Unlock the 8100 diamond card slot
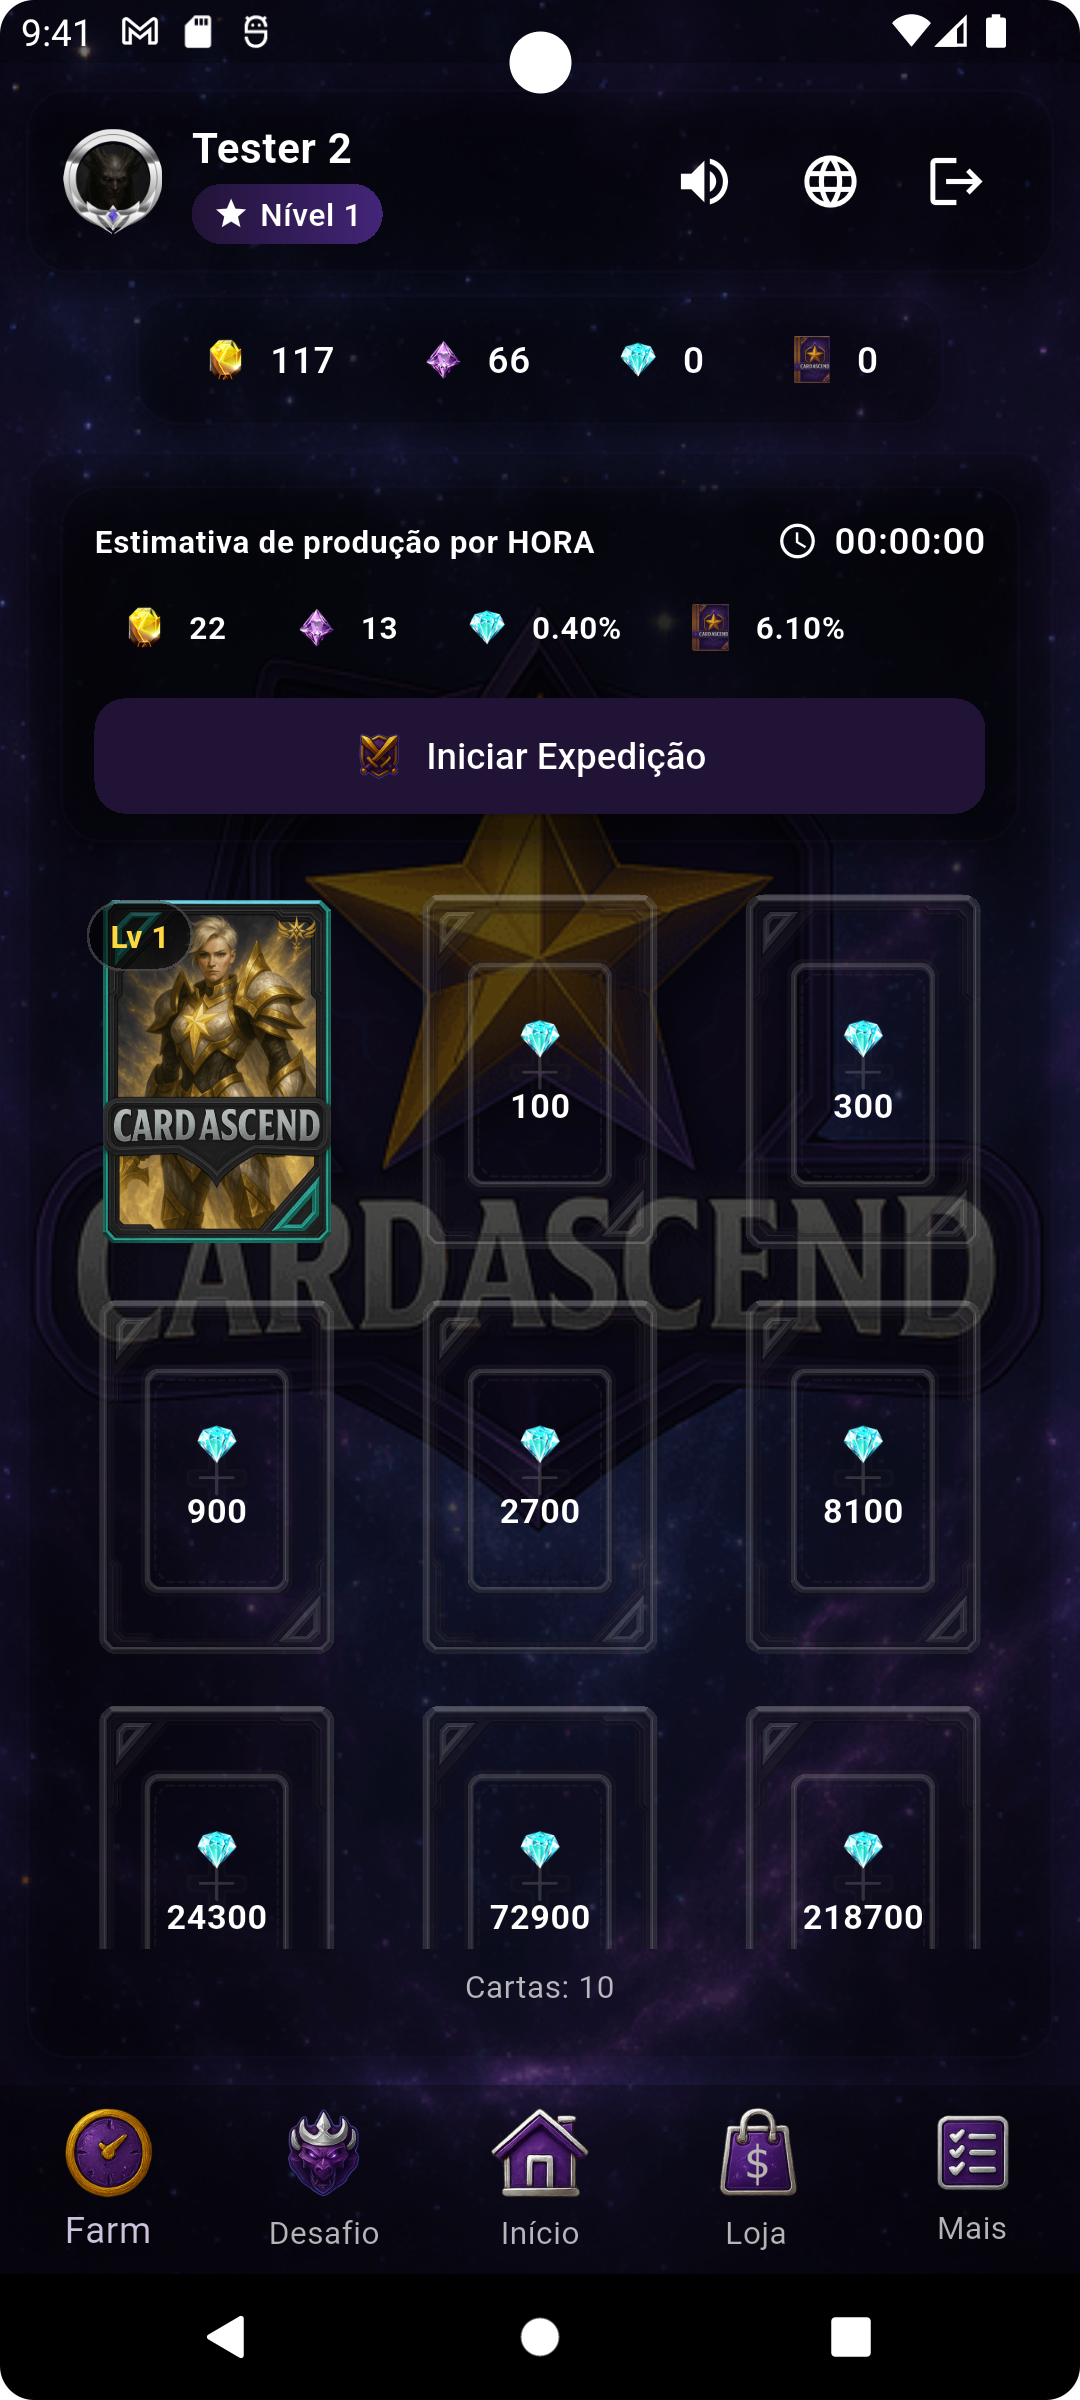Screen dimensions: 1080x2400 pos(863,1477)
